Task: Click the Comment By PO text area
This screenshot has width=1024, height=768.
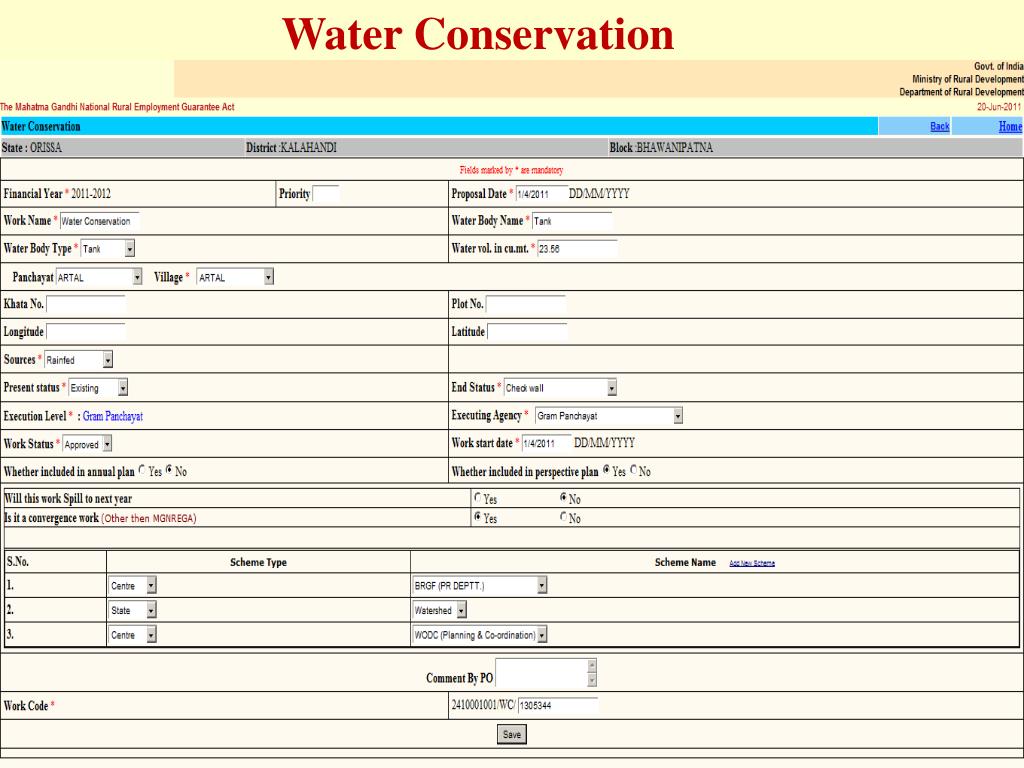Action: pyautogui.click(x=546, y=673)
